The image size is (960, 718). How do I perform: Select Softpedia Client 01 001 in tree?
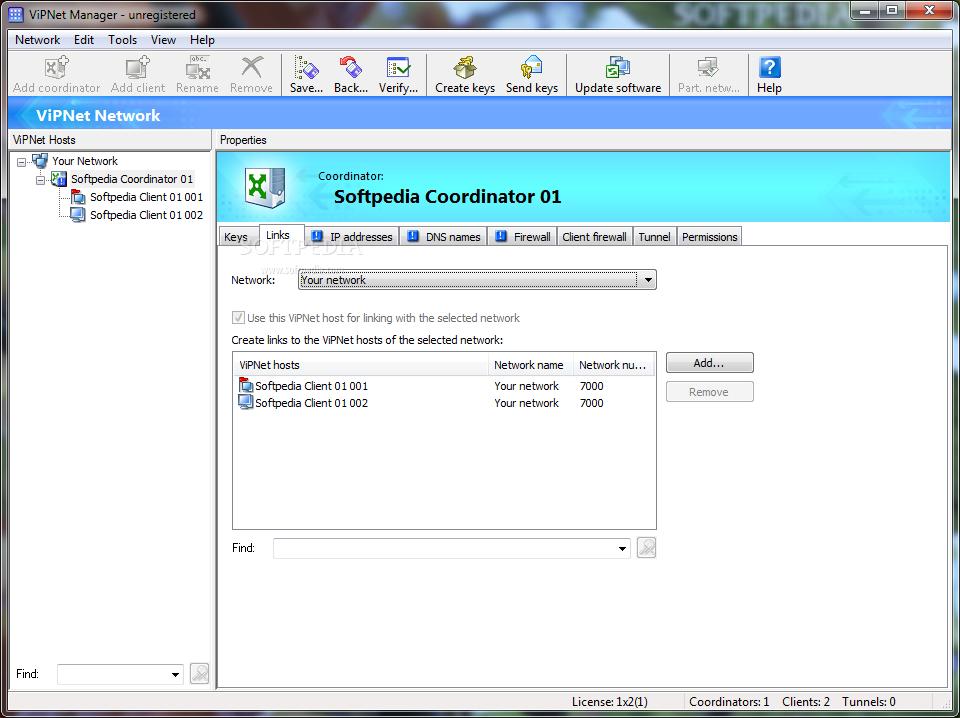tap(146, 197)
